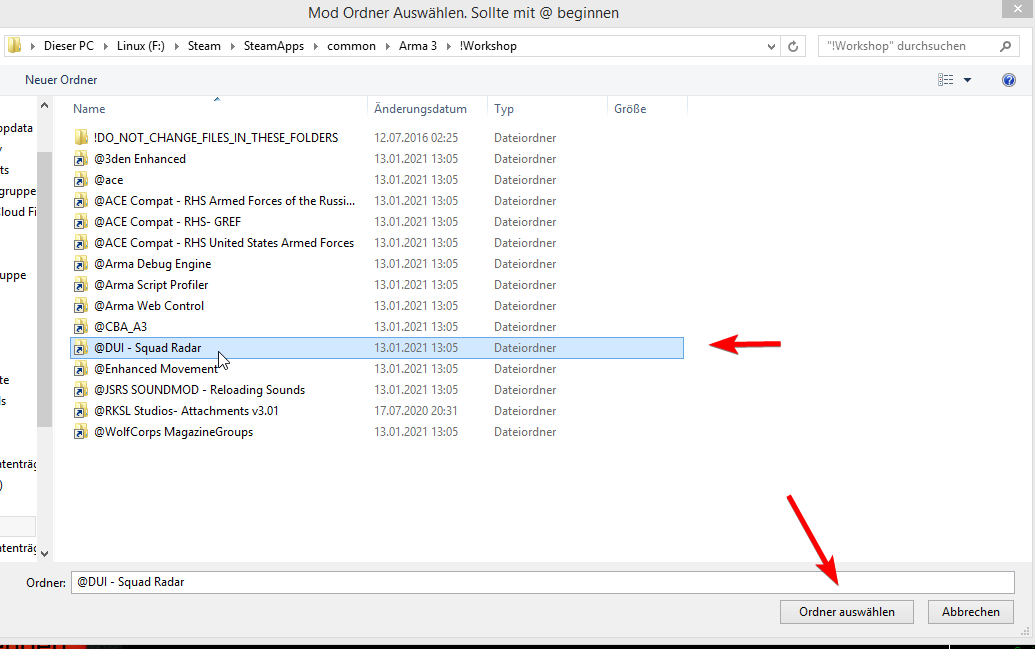
Task: Select the !DO_NOT_CHANGE_FILES_IN_THESE_FOLDERS folder icon
Action: (x=81, y=138)
